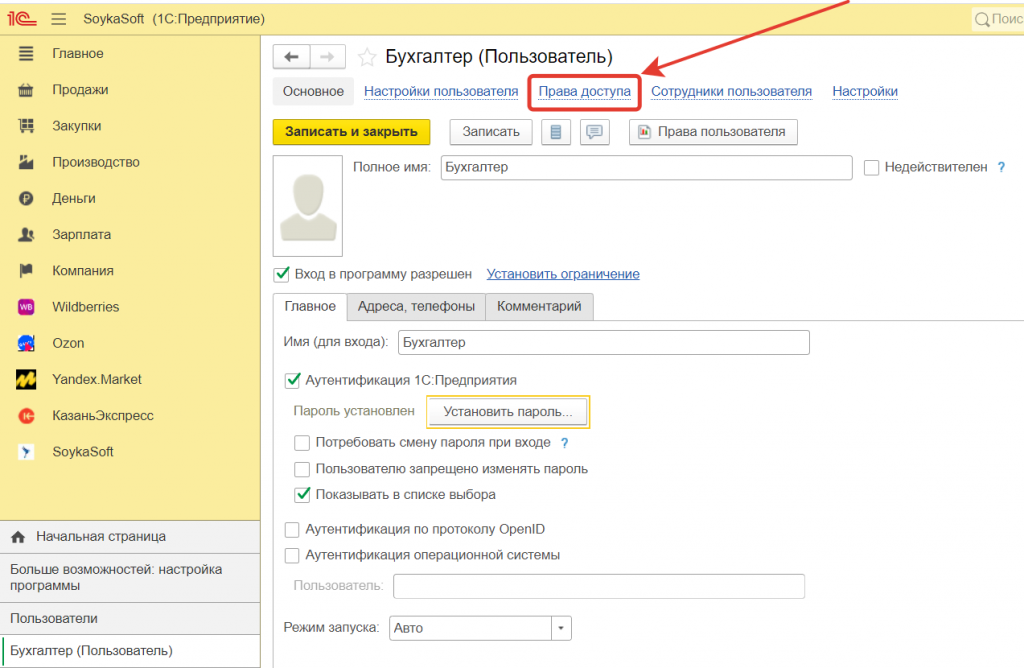Enable Потребовать смену пароля при входе
The height and width of the screenshot is (668, 1024).
[x=302, y=442]
